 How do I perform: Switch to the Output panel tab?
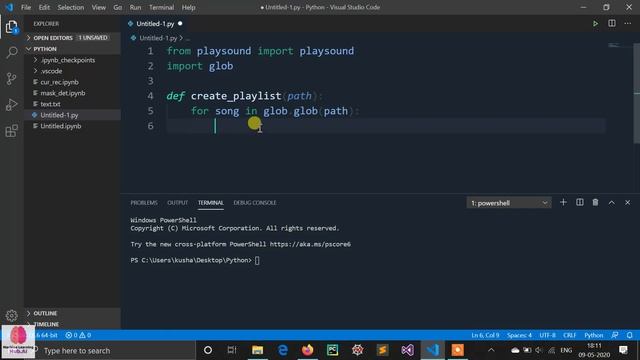coord(178,203)
